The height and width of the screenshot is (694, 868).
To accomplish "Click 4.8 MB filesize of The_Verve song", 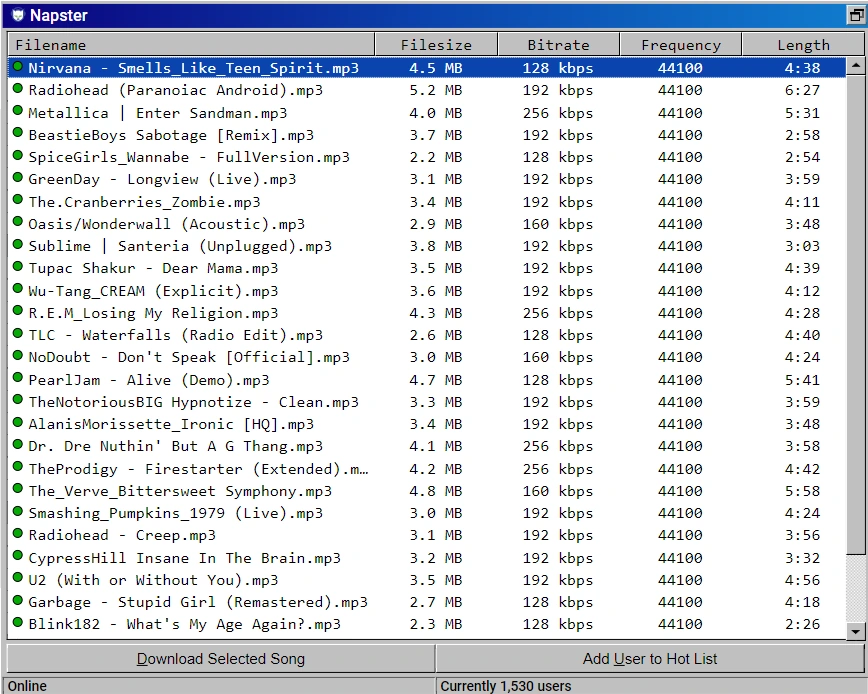I will point(436,491).
